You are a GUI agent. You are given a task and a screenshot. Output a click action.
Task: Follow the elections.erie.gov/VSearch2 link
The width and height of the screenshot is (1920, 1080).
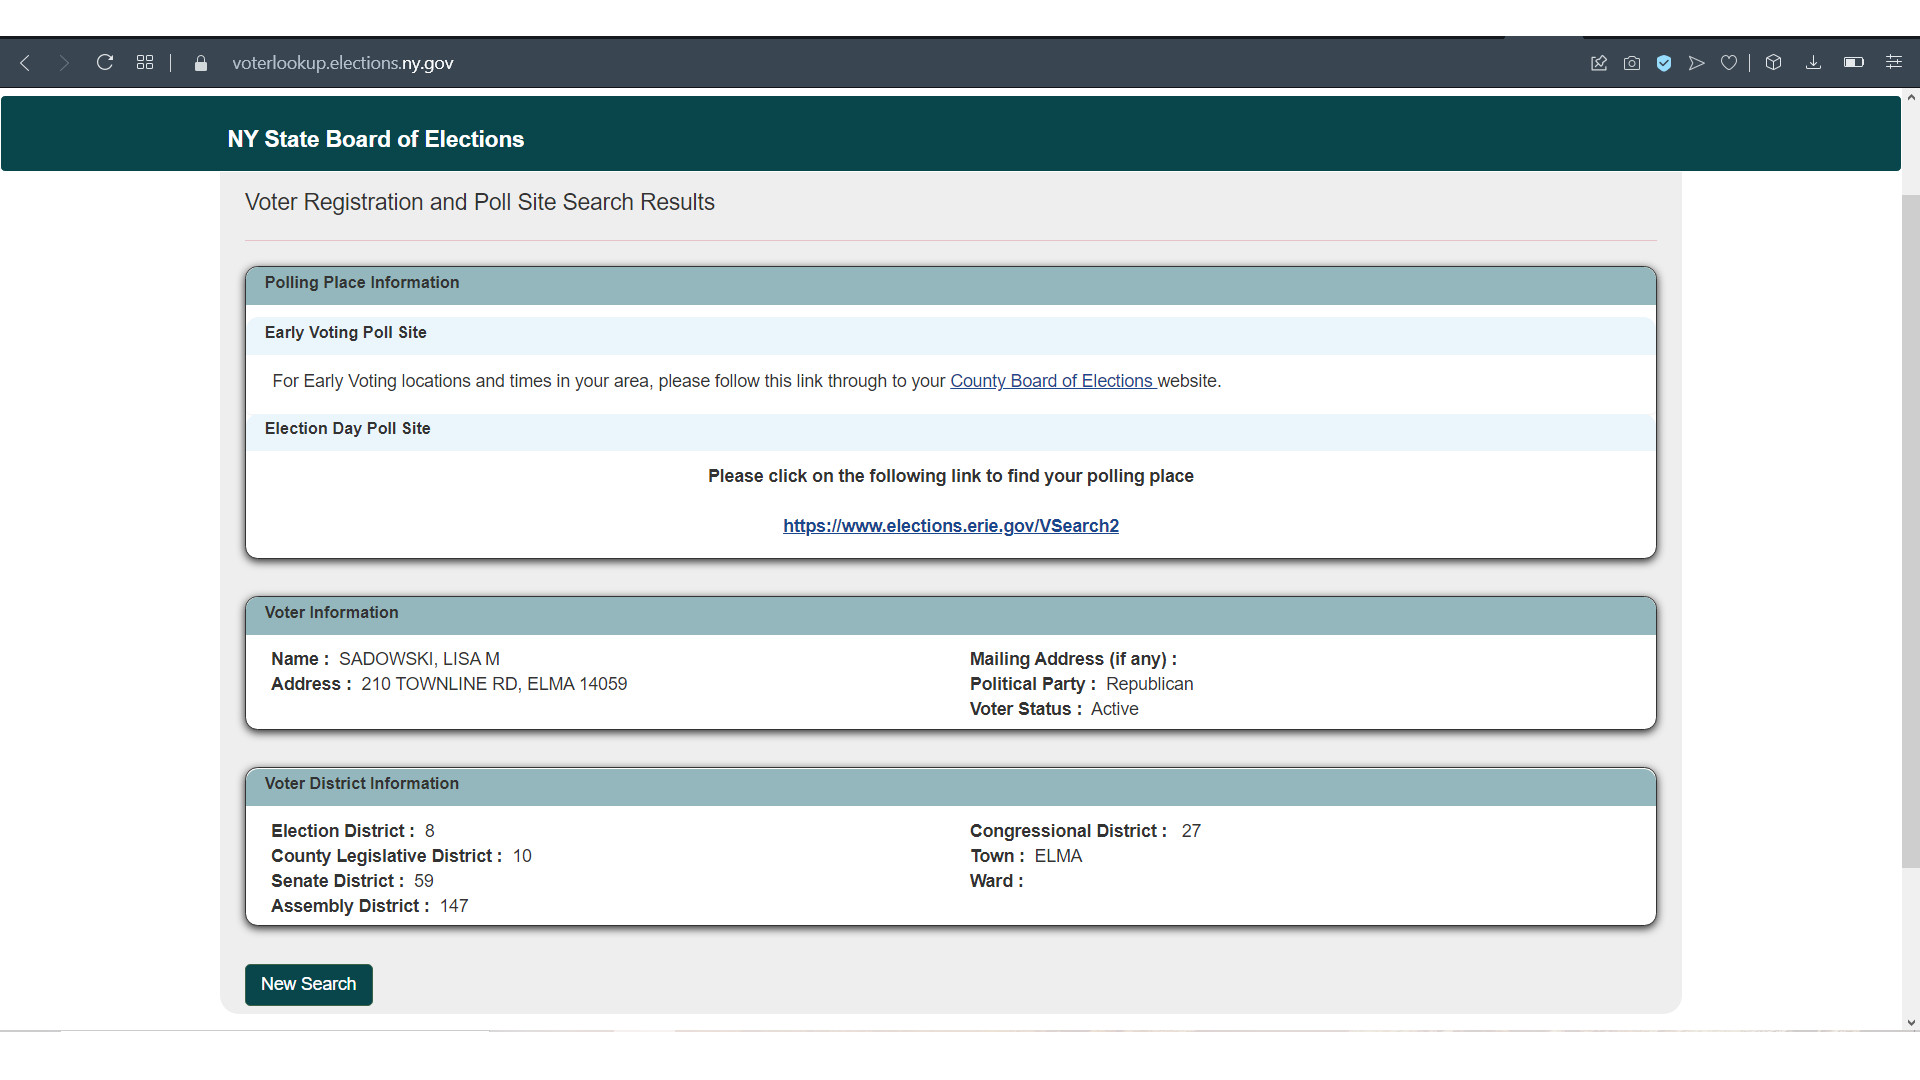point(951,526)
